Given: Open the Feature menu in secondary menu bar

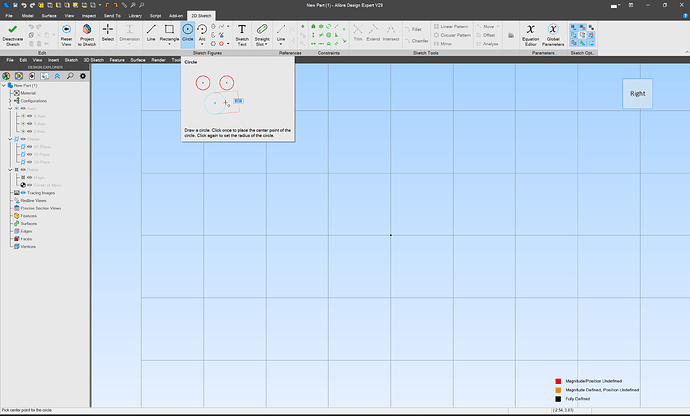Looking at the screenshot, I should coord(117,60).
